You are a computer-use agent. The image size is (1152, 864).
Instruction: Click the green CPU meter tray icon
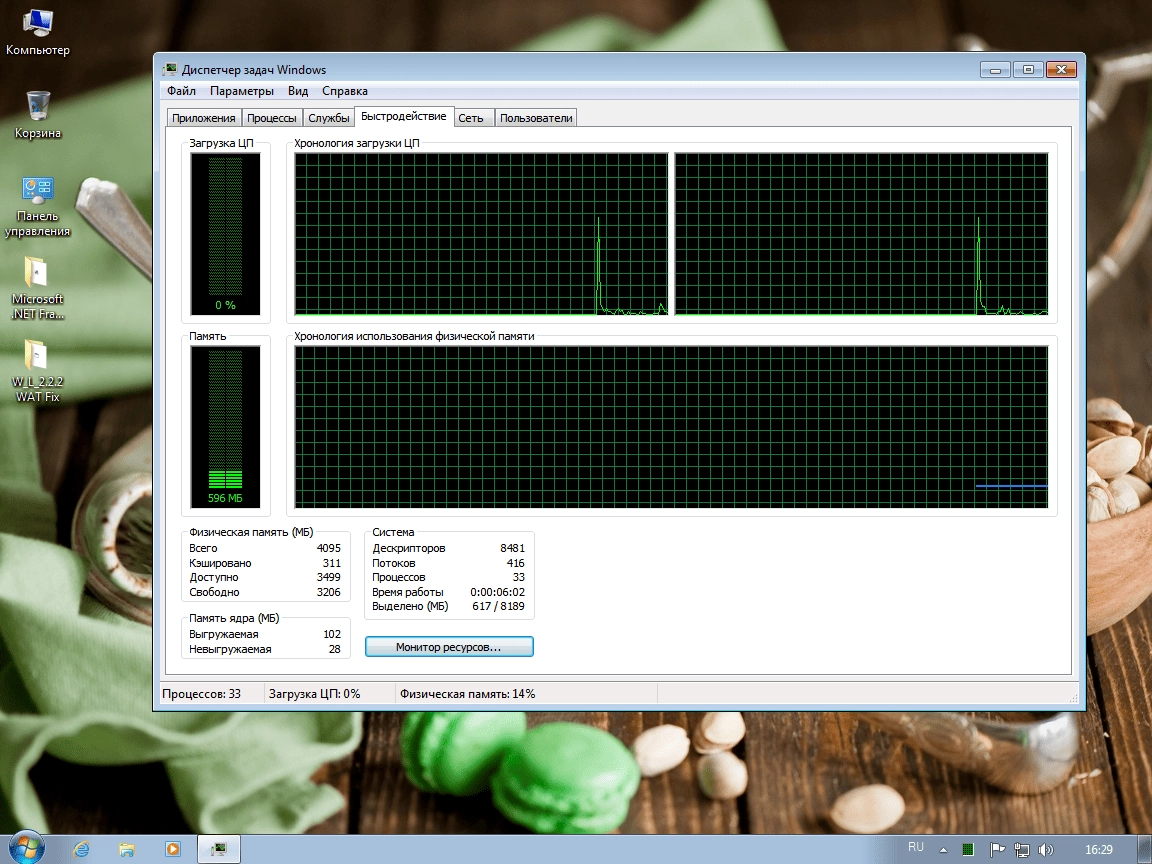pyautogui.click(x=968, y=849)
